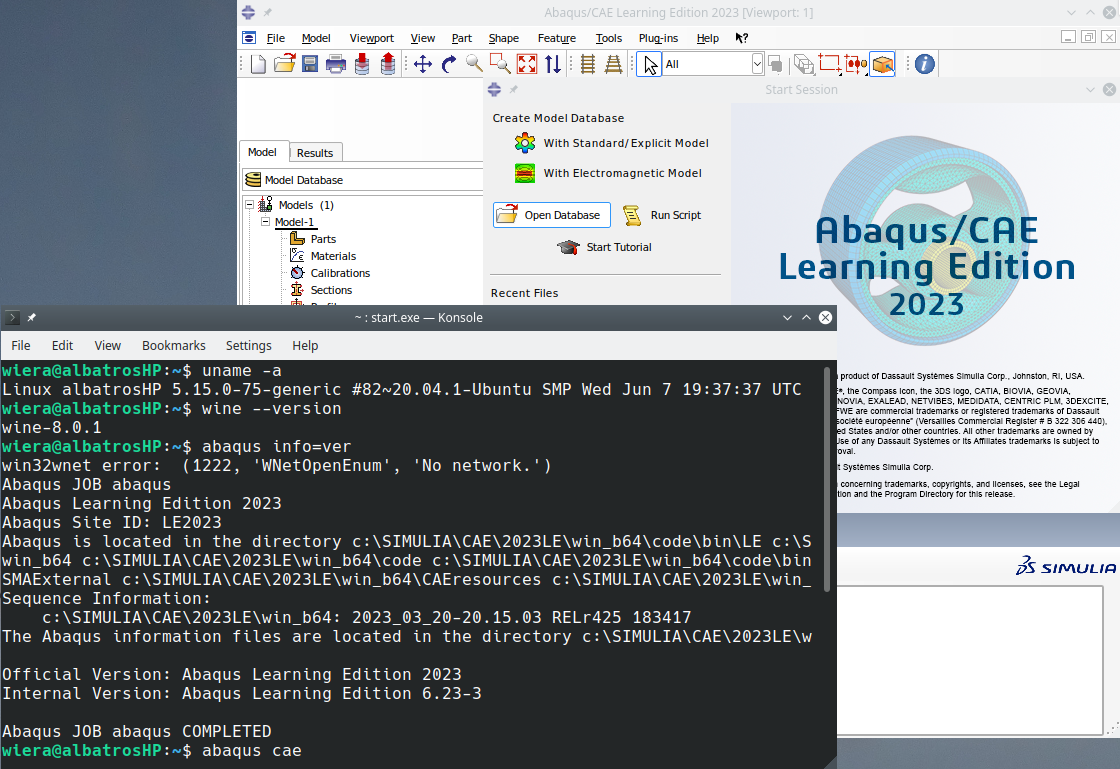Open the Print dialog via toolbar icon
The width and height of the screenshot is (1120, 769).
pos(334,63)
